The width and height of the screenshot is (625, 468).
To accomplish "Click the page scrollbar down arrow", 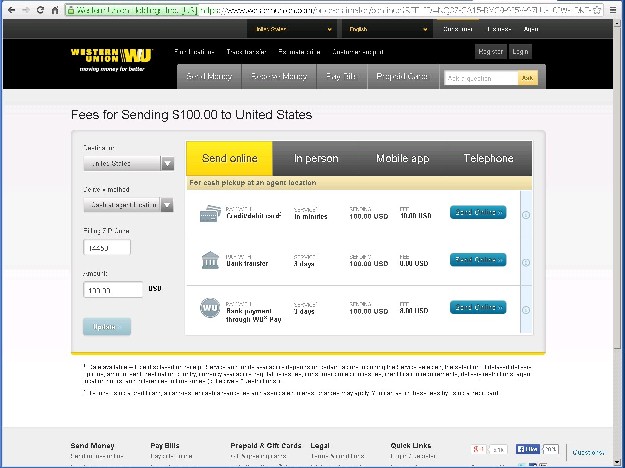I will [x=618, y=462].
